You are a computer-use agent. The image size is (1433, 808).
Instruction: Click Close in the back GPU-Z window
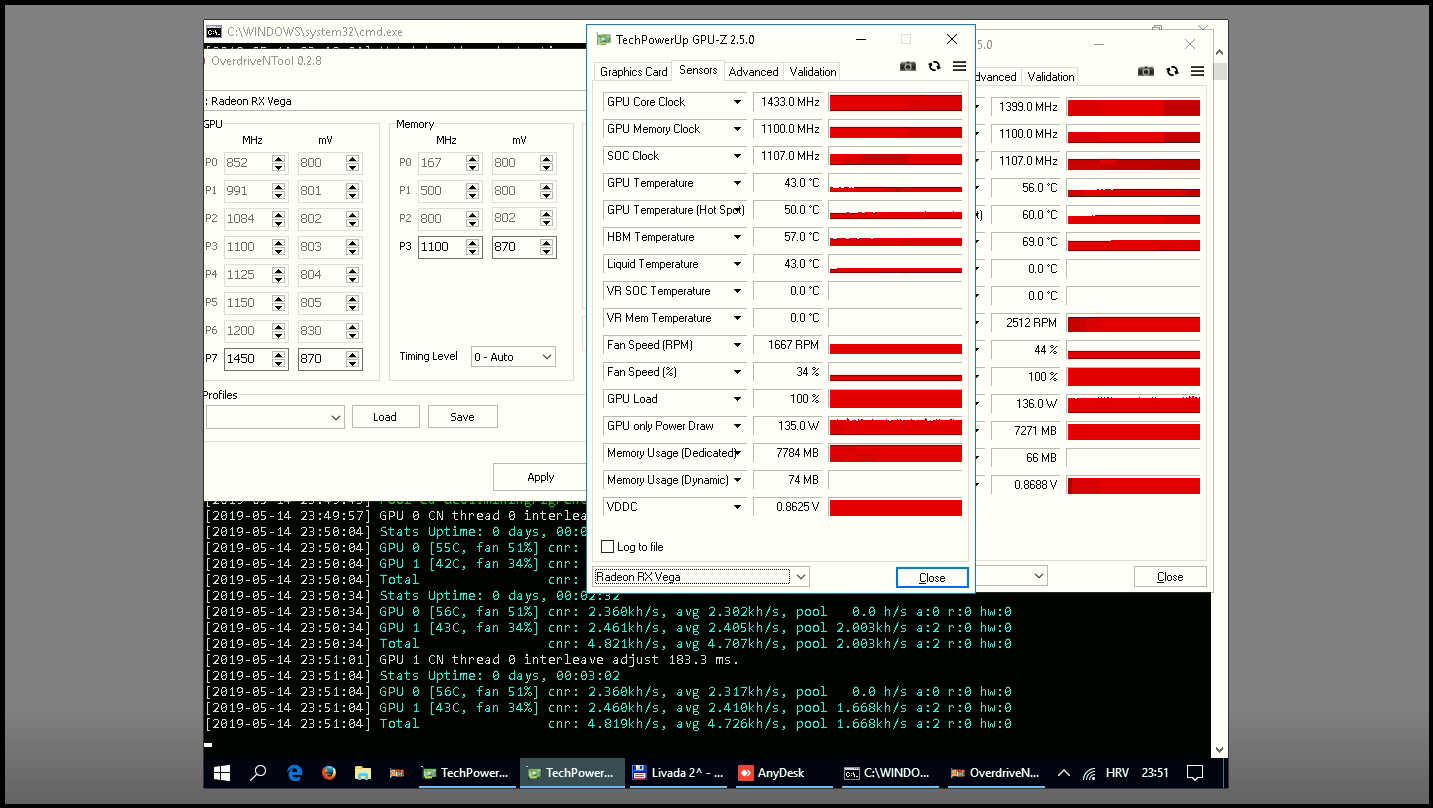(x=1170, y=577)
